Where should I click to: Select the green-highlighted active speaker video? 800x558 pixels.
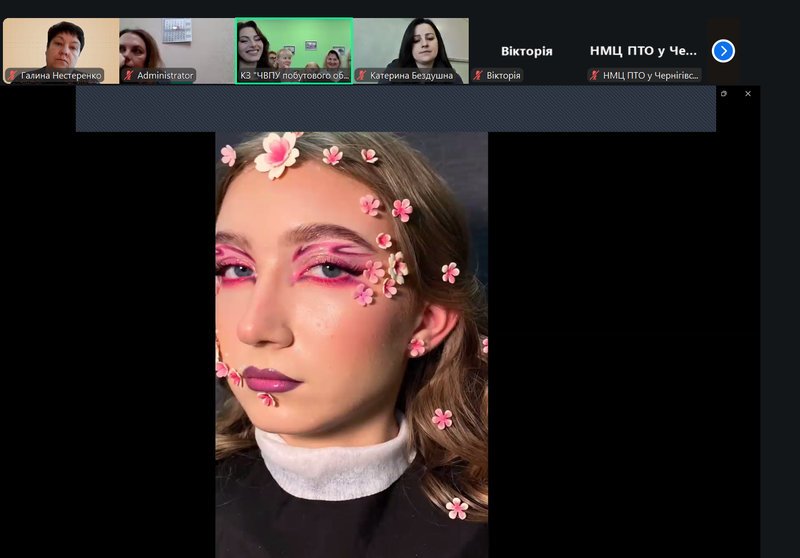click(294, 44)
